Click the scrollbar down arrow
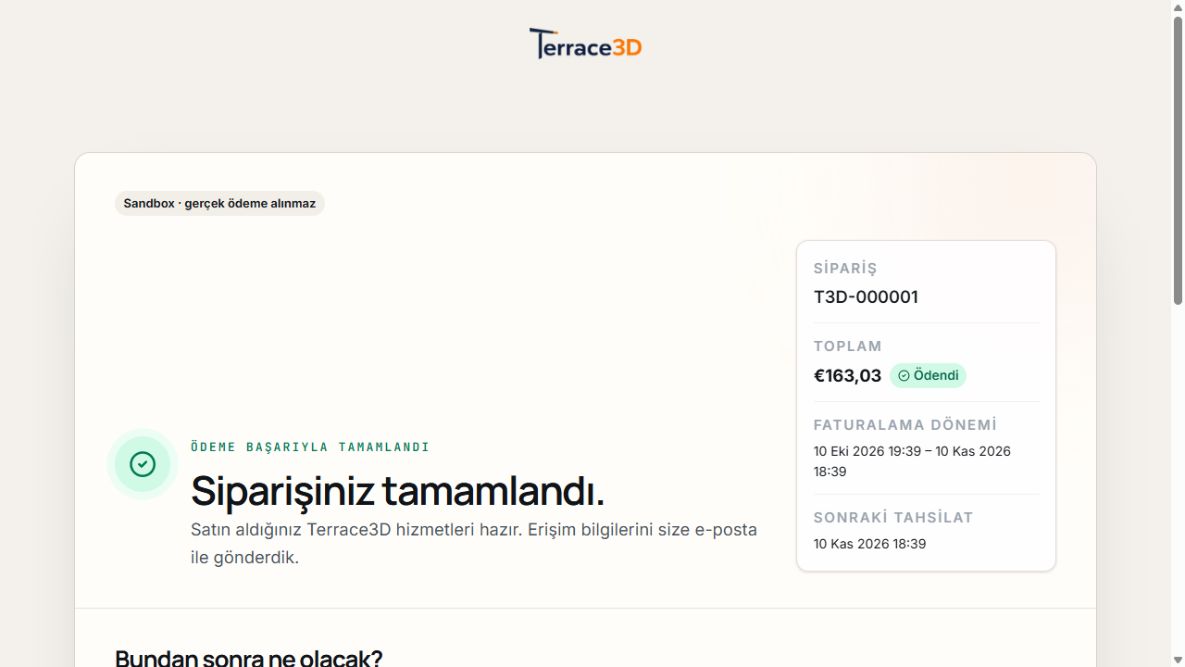The image size is (1185, 667). (1177, 660)
